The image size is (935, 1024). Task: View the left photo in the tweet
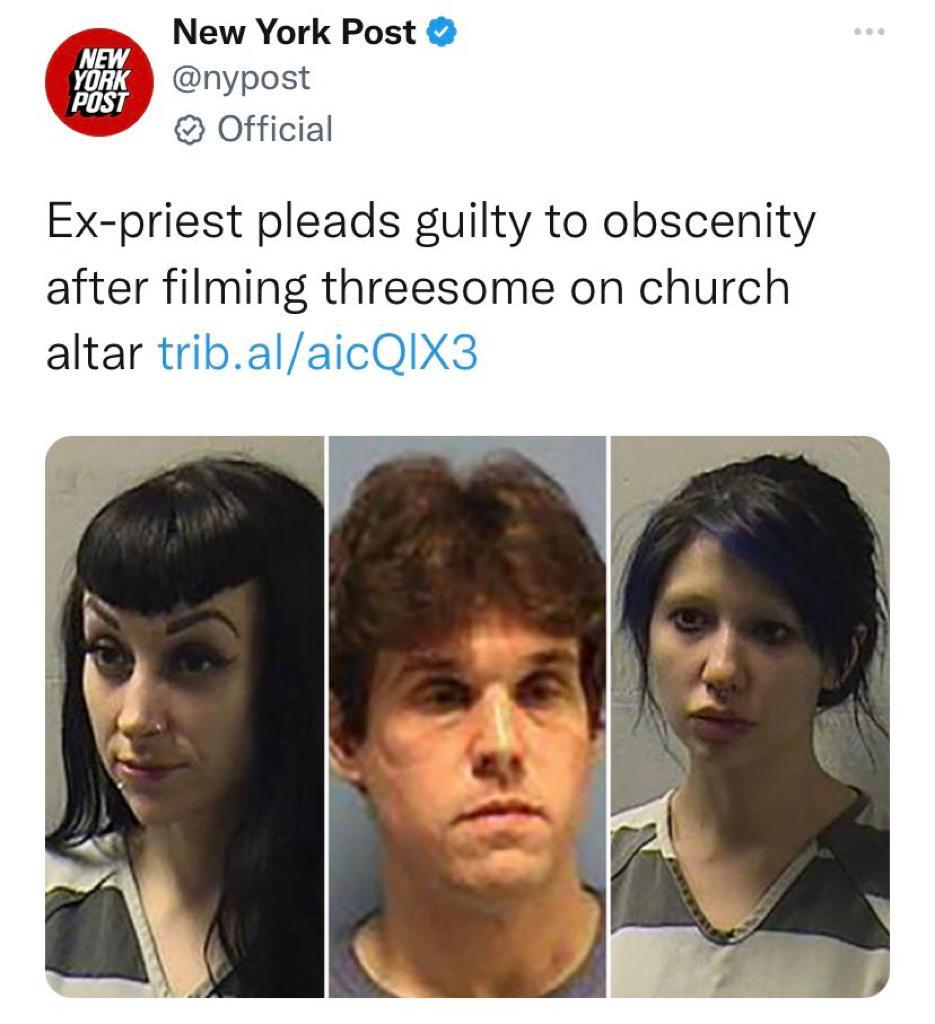pyautogui.click(x=185, y=716)
